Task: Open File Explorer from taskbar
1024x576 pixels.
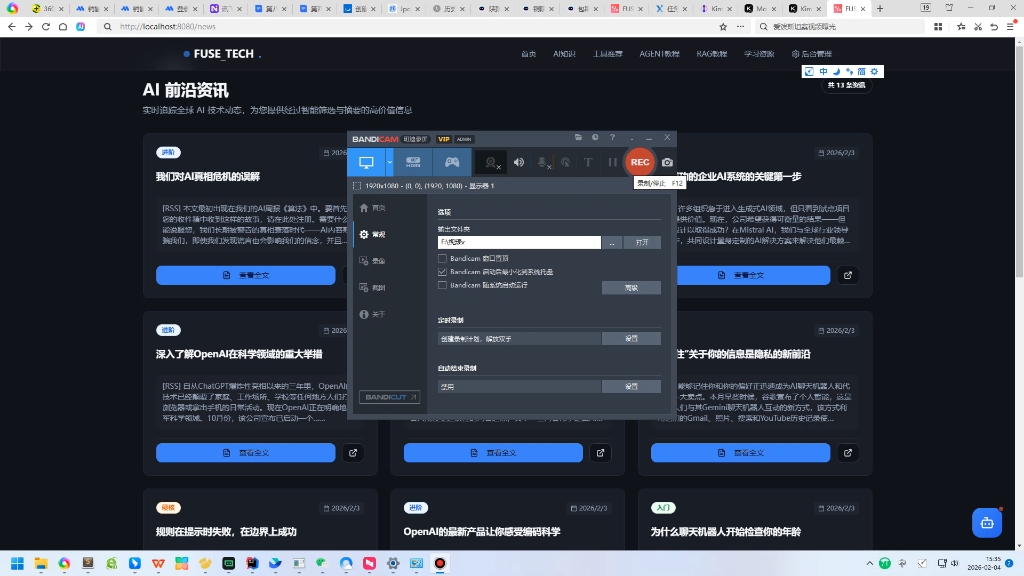Action: [x=41, y=563]
